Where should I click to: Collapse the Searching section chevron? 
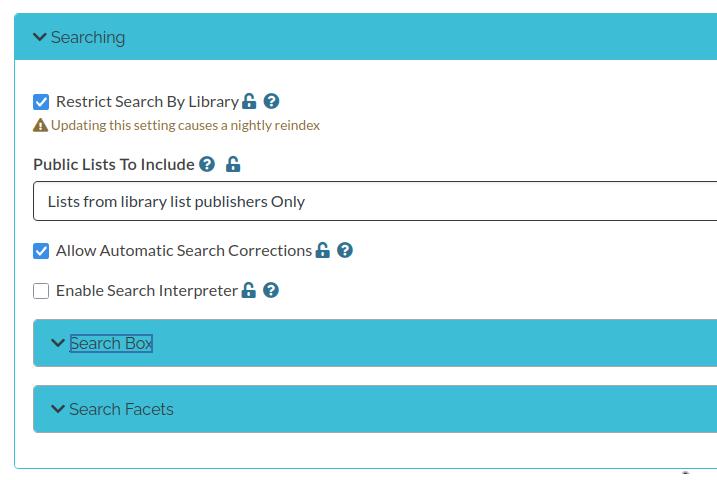[40, 37]
